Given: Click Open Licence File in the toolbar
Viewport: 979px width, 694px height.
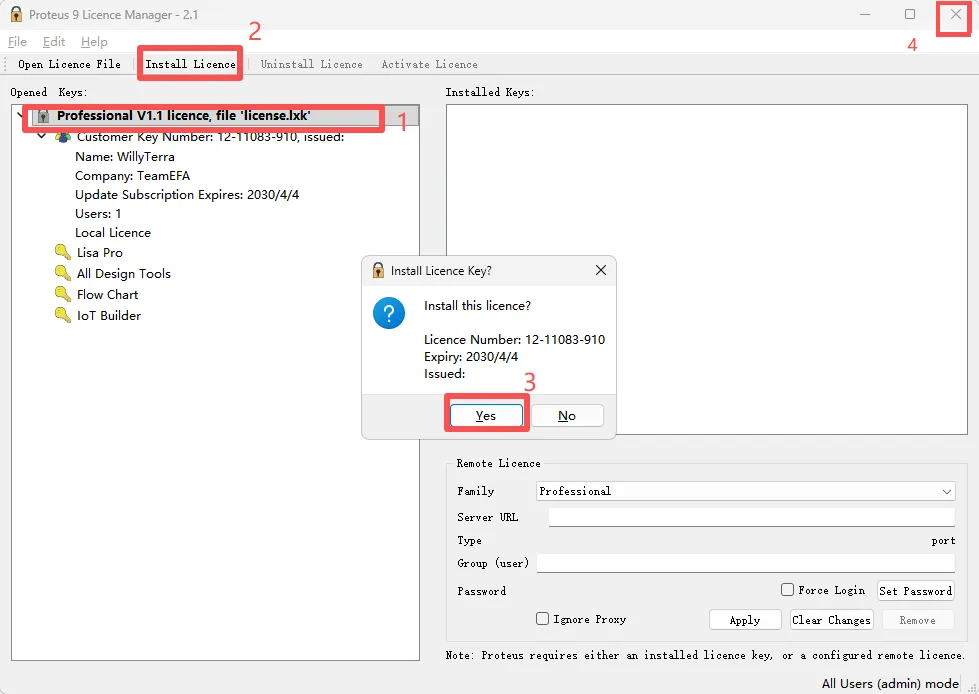Looking at the screenshot, I should (x=69, y=64).
